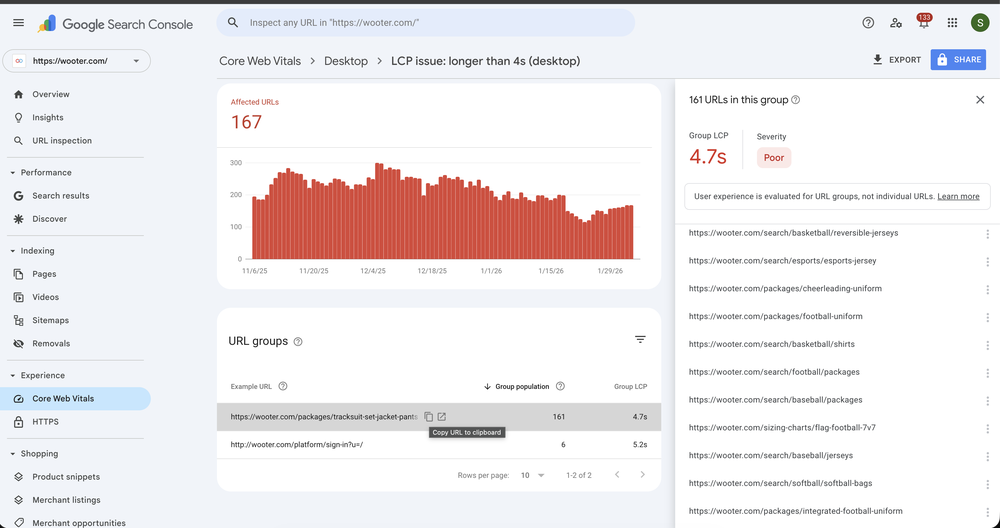Open the Google apps grid
The width and height of the screenshot is (1000, 528).
click(x=951, y=23)
